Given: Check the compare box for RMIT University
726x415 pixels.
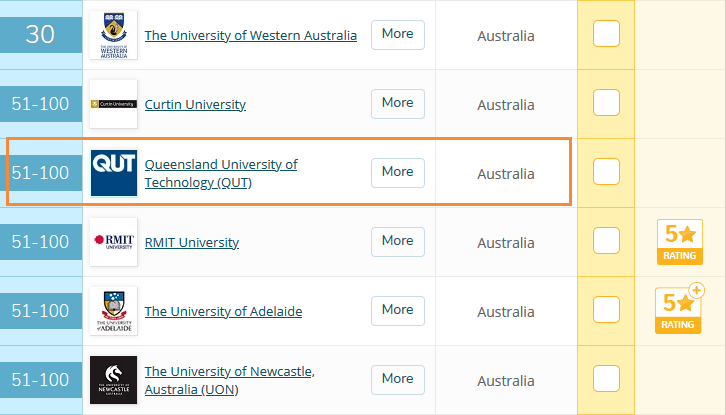Looking at the screenshot, I should click(x=606, y=241).
